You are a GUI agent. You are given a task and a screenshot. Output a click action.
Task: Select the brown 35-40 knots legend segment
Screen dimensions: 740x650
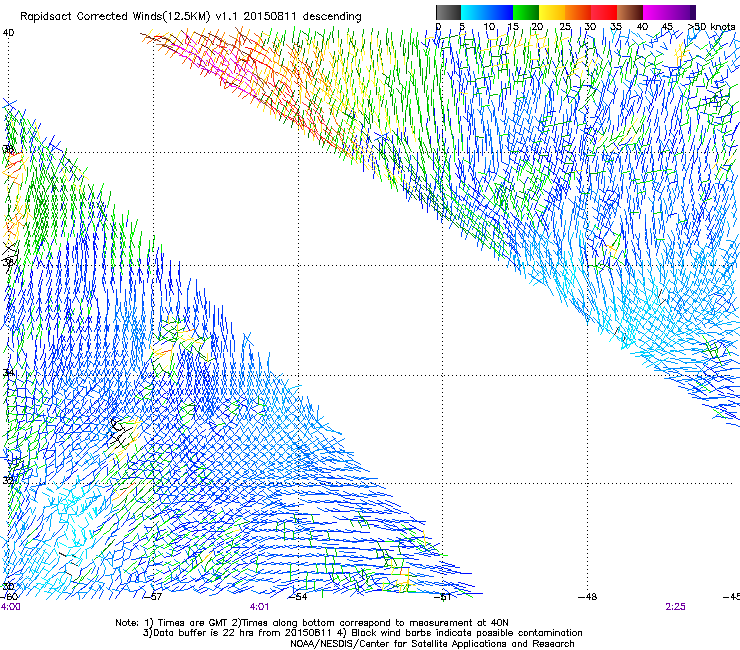point(630,12)
